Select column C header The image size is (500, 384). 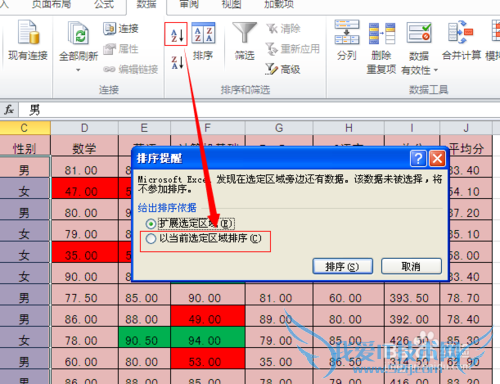(25, 128)
